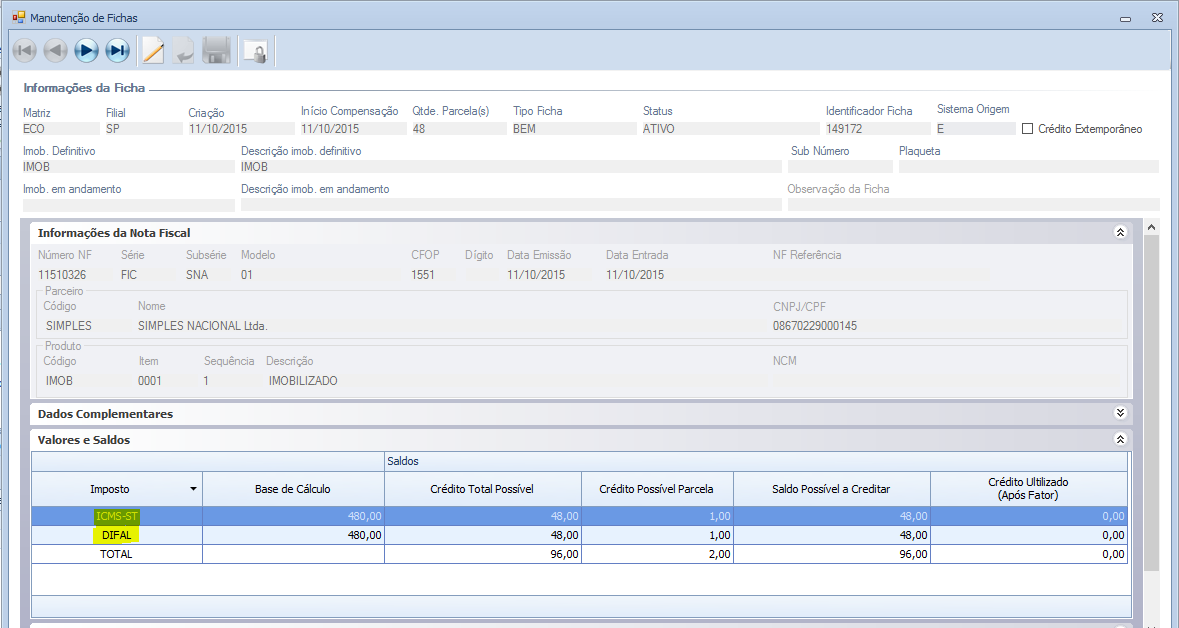
Task: Click the Base de Cálculo column header
Action: coord(293,489)
